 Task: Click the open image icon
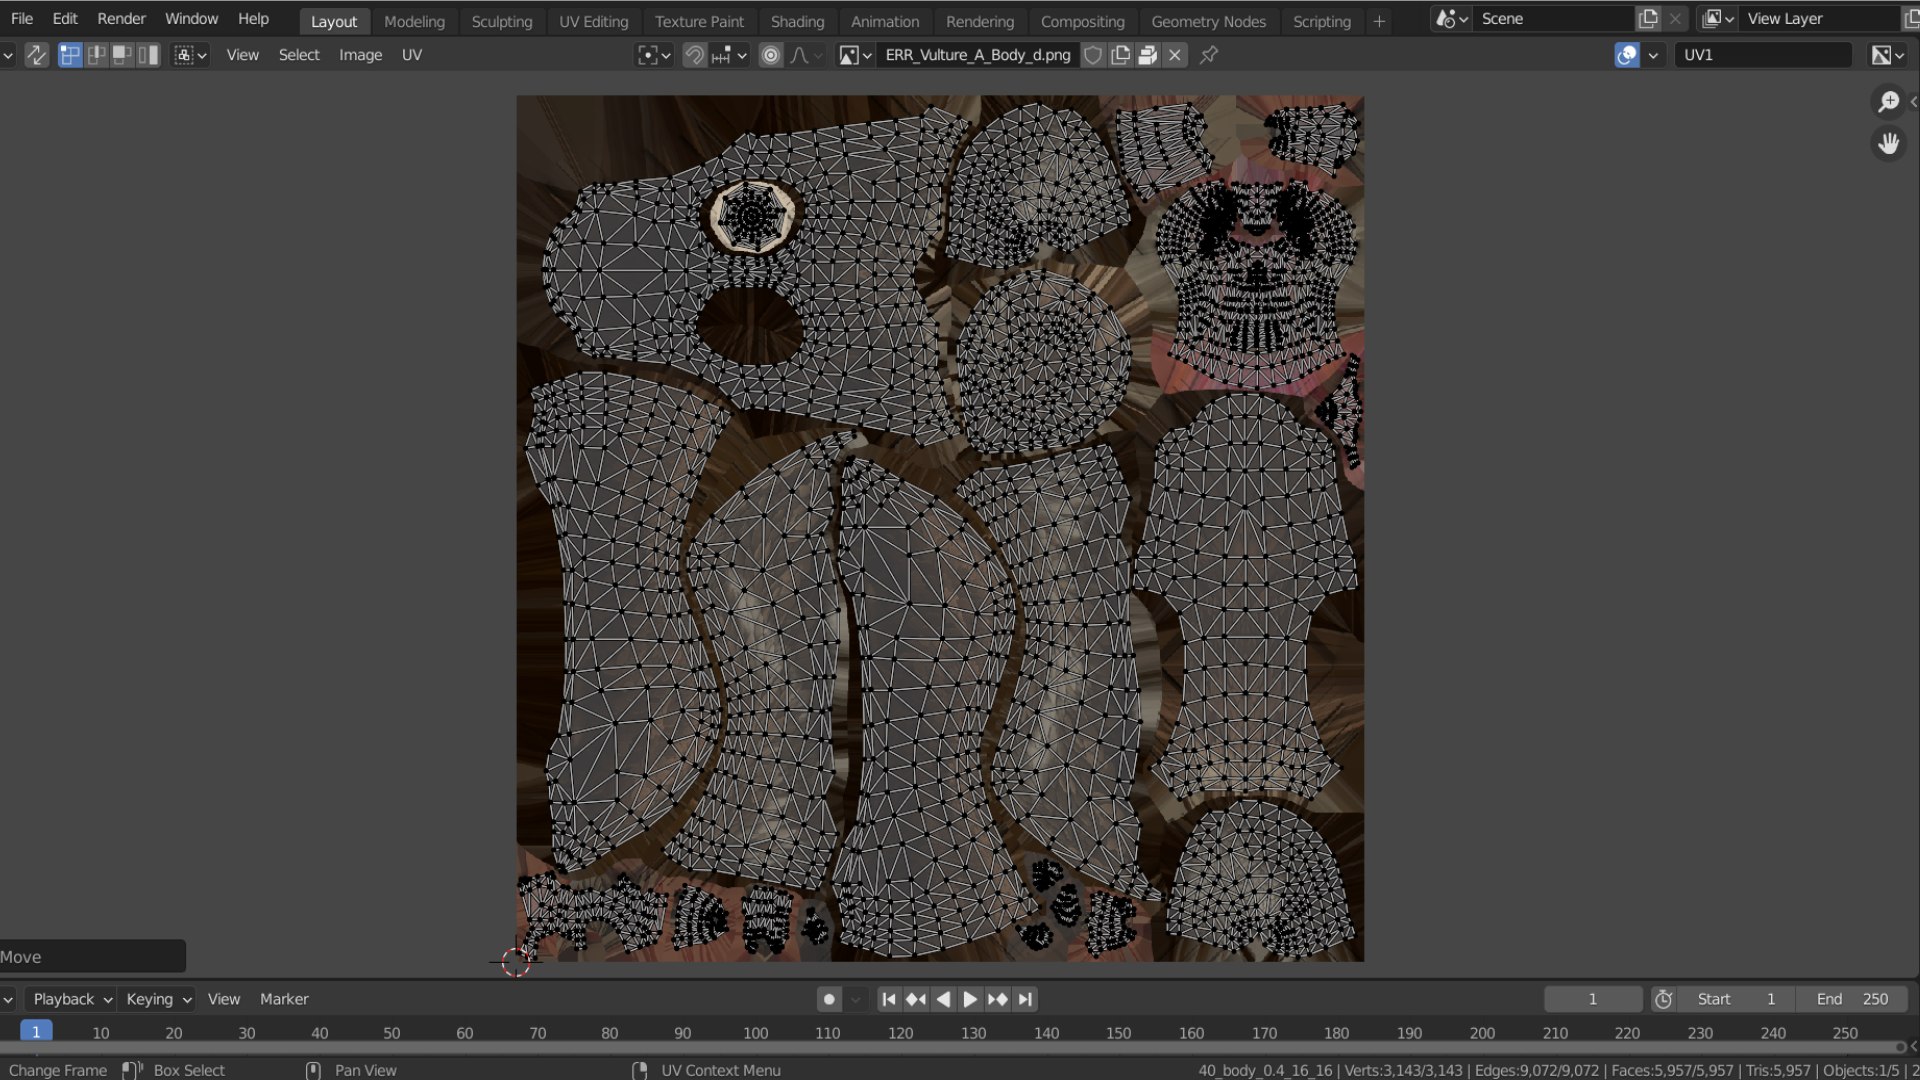pos(1148,55)
